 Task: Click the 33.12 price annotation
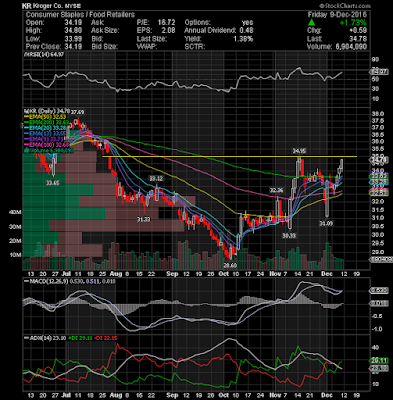pyautogui.click(x=156, y=178)
